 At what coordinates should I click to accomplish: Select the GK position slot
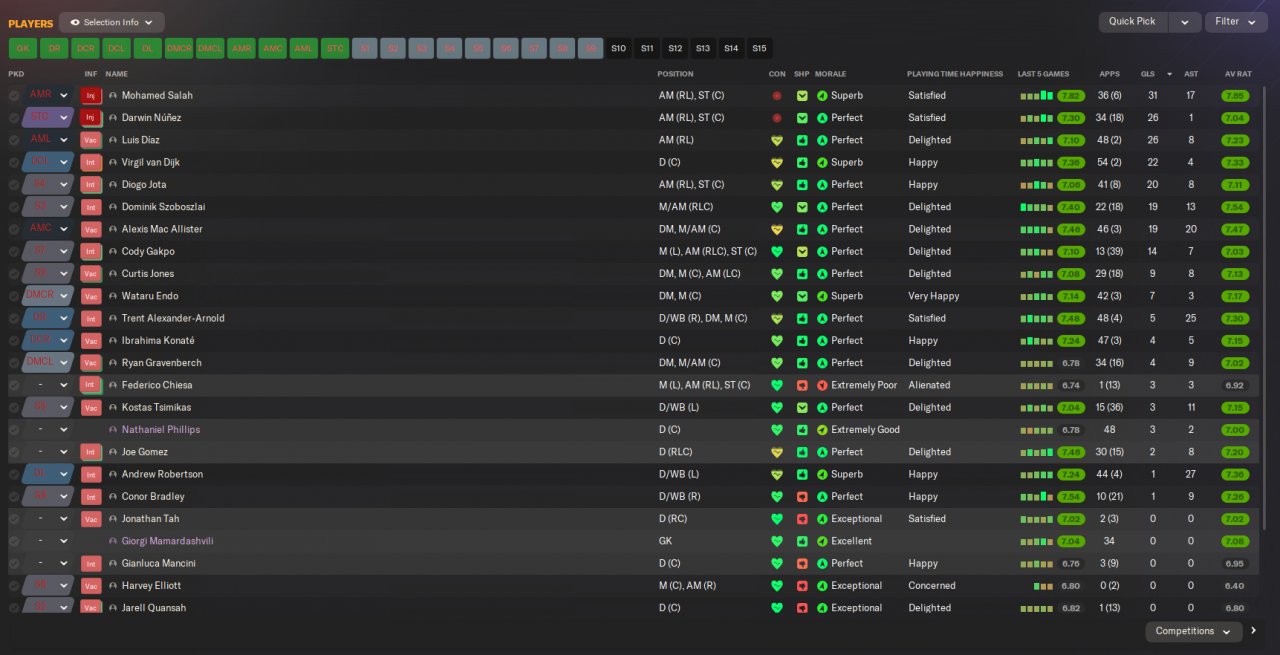tap(23, 48)
